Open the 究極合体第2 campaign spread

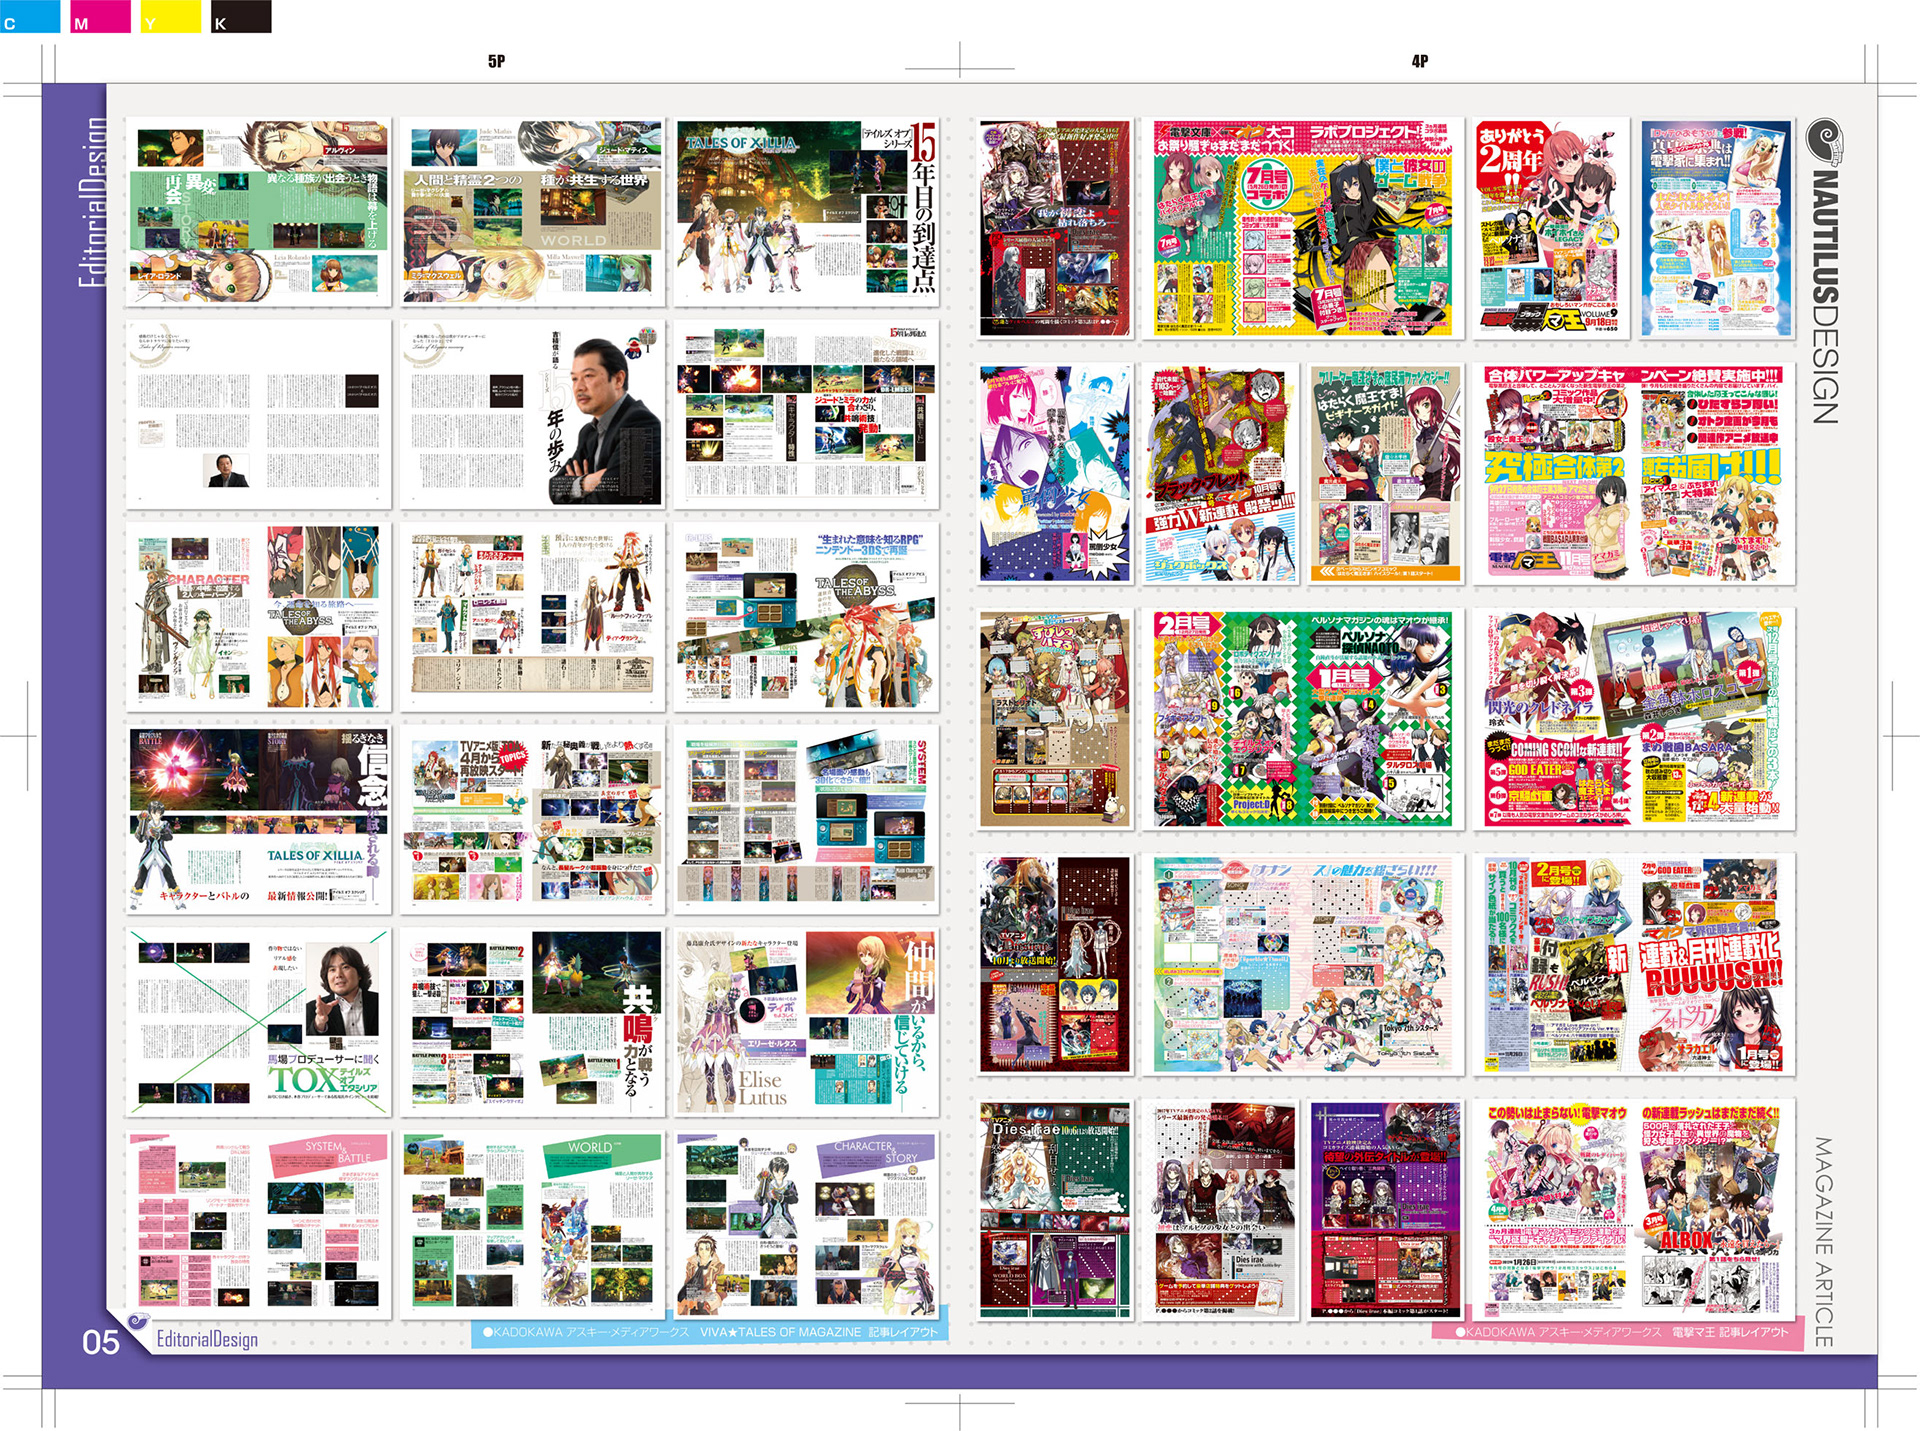pyautogui.click(x=1633, y=473)
